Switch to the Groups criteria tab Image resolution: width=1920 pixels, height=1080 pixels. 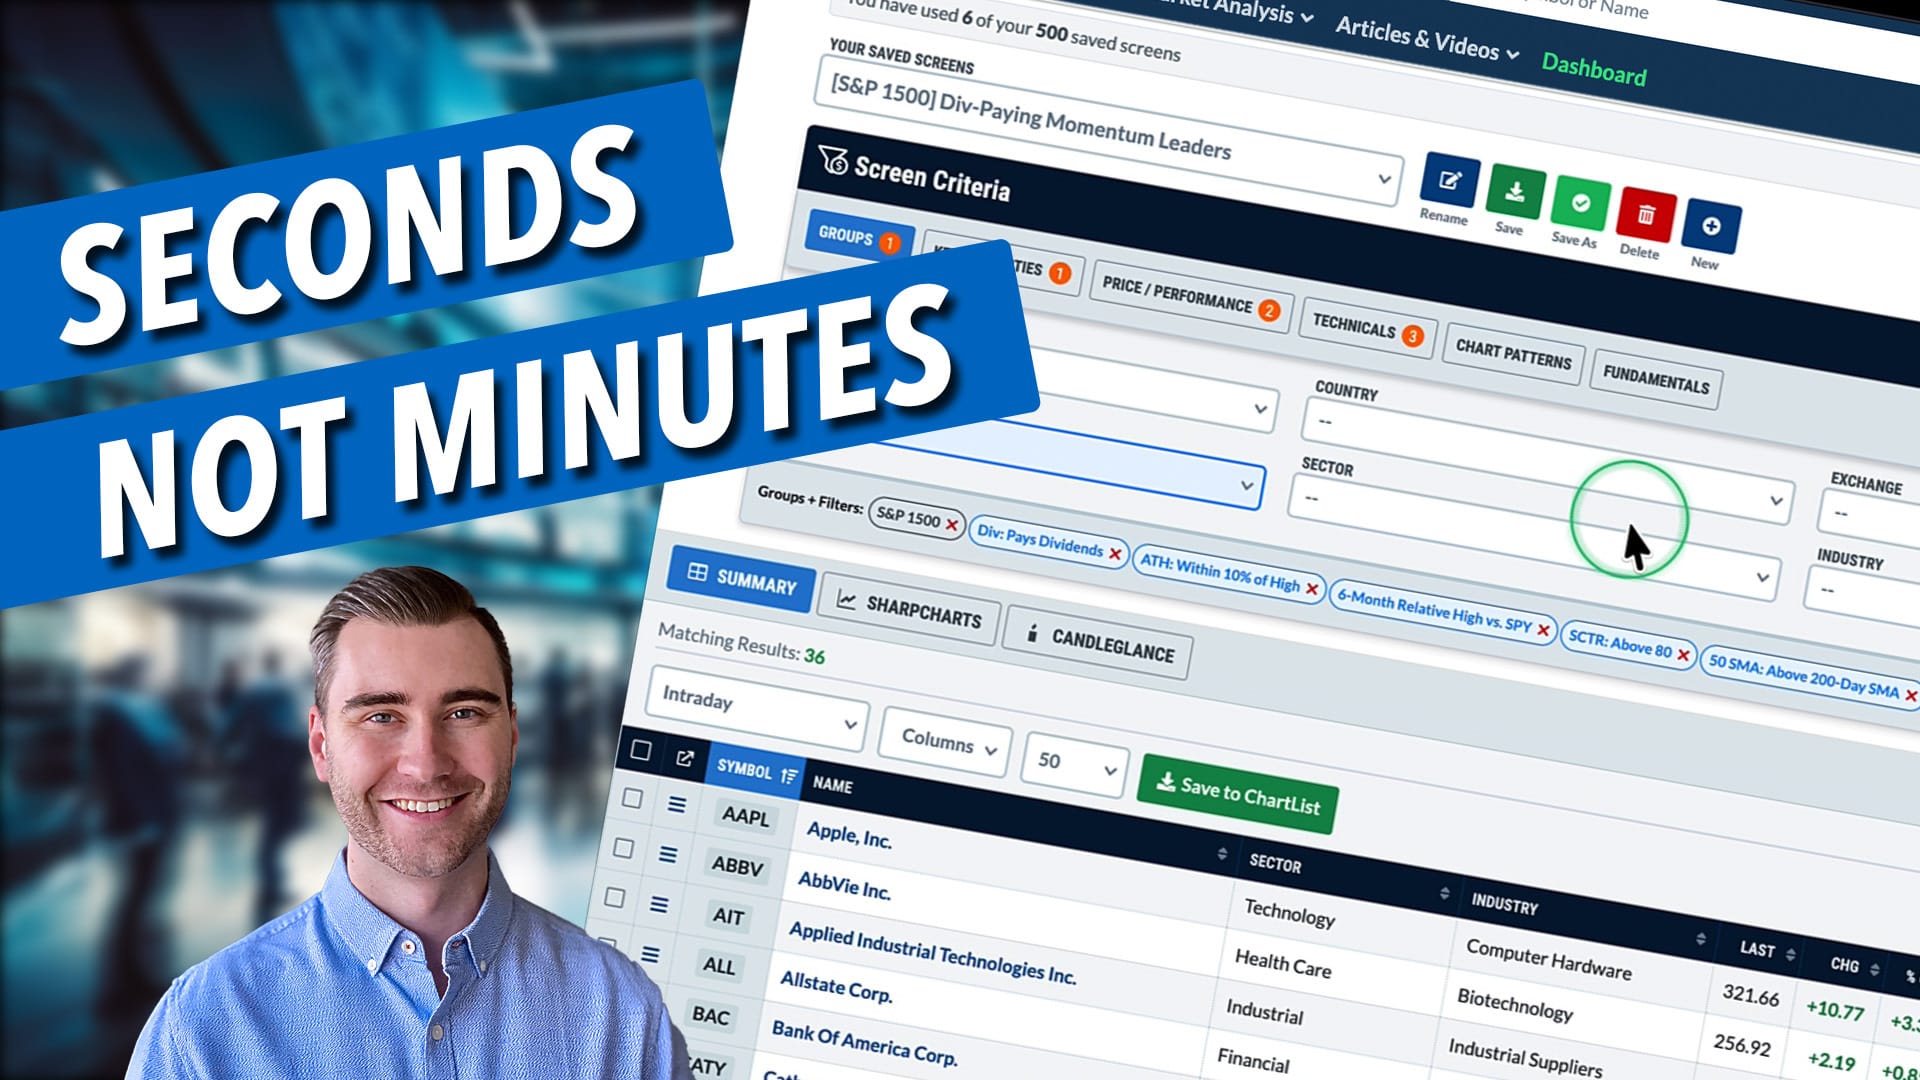(859, 237)
